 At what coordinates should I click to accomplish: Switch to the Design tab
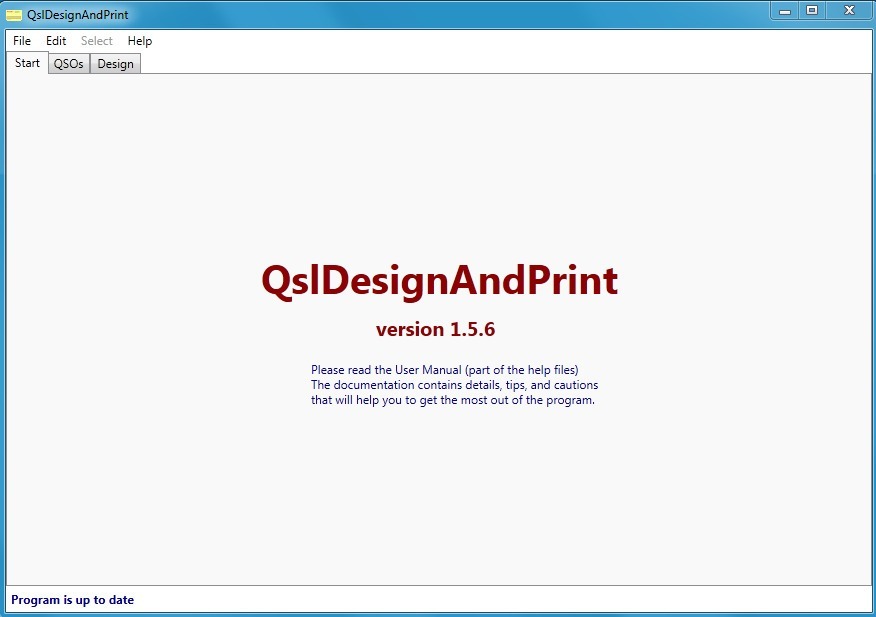pyautogui.click(x=115, y=64)
